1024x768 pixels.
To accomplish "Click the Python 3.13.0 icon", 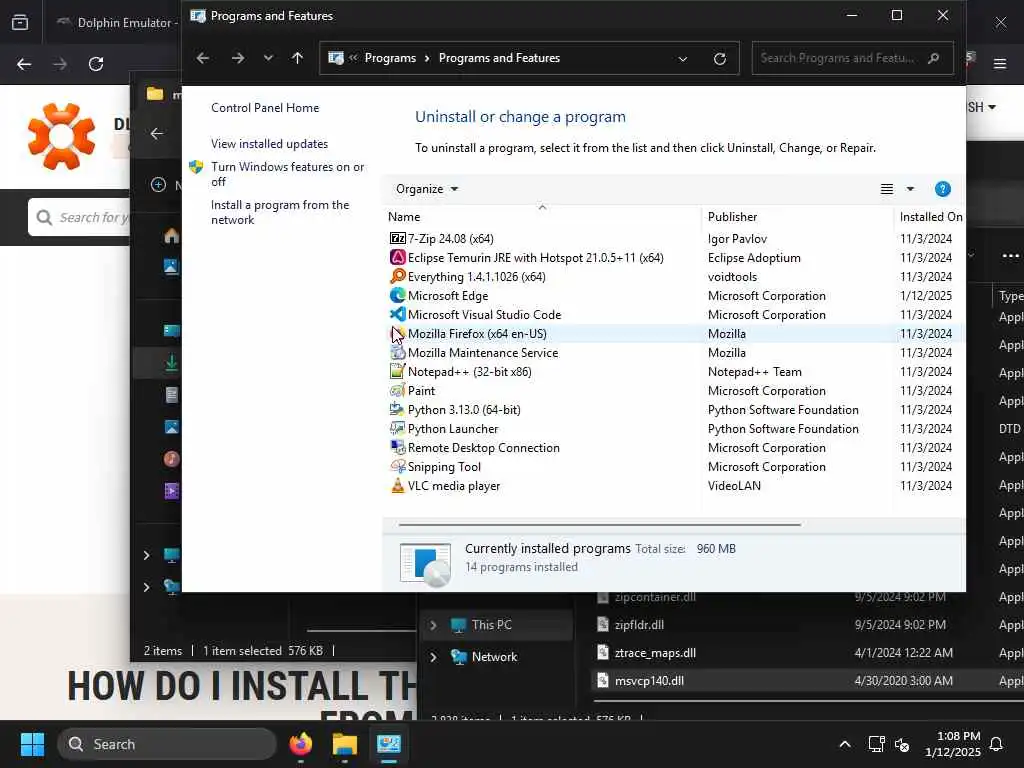I will pos(397,409).
